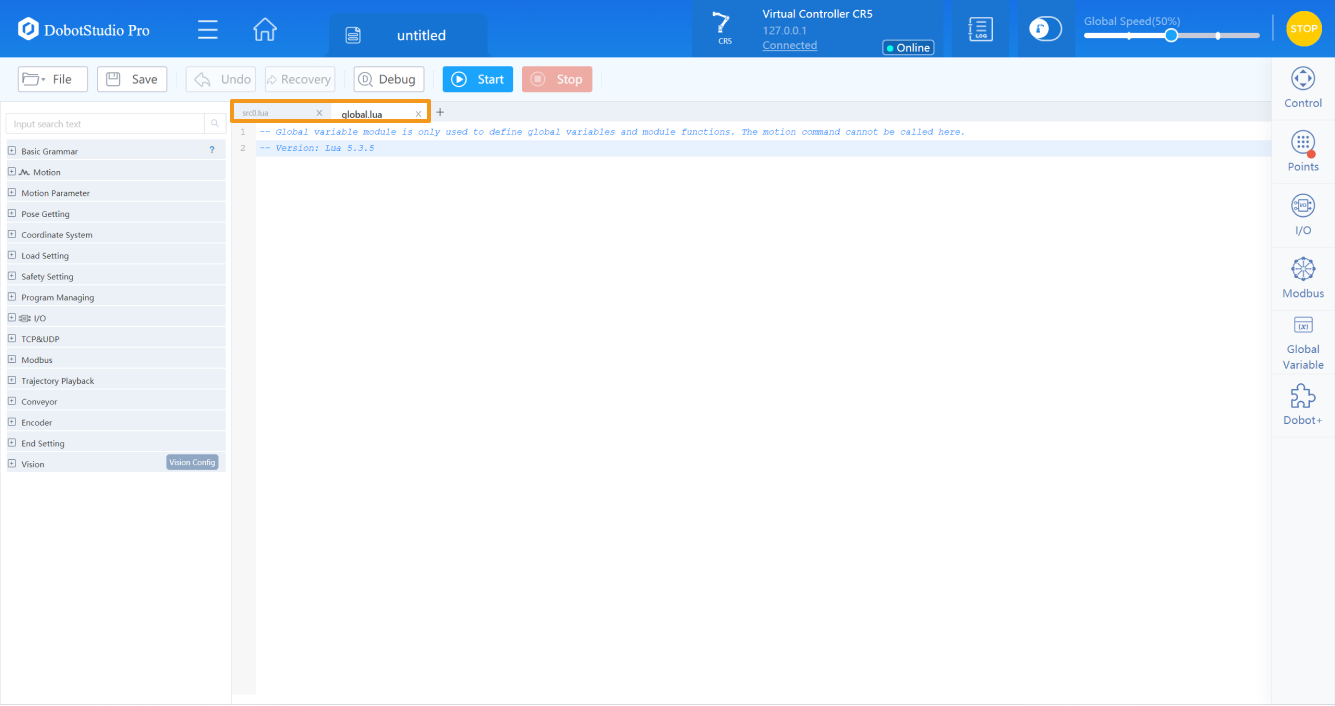Click the CR5 robot icon

pos(722,28)
